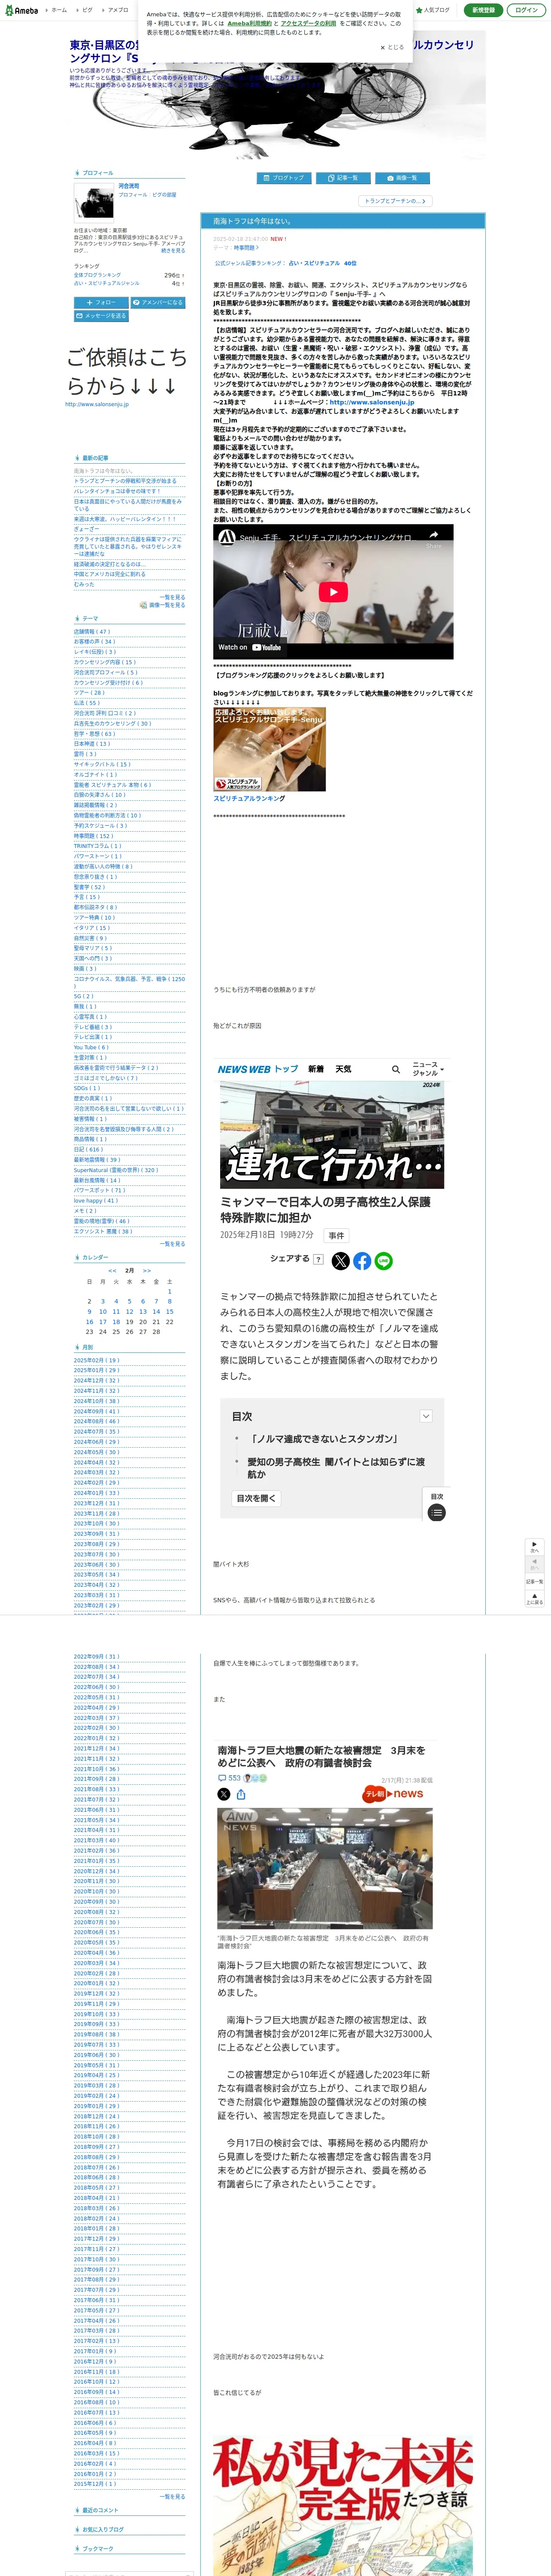Open theme You Tube ( 6 )

coord(91,1047)
